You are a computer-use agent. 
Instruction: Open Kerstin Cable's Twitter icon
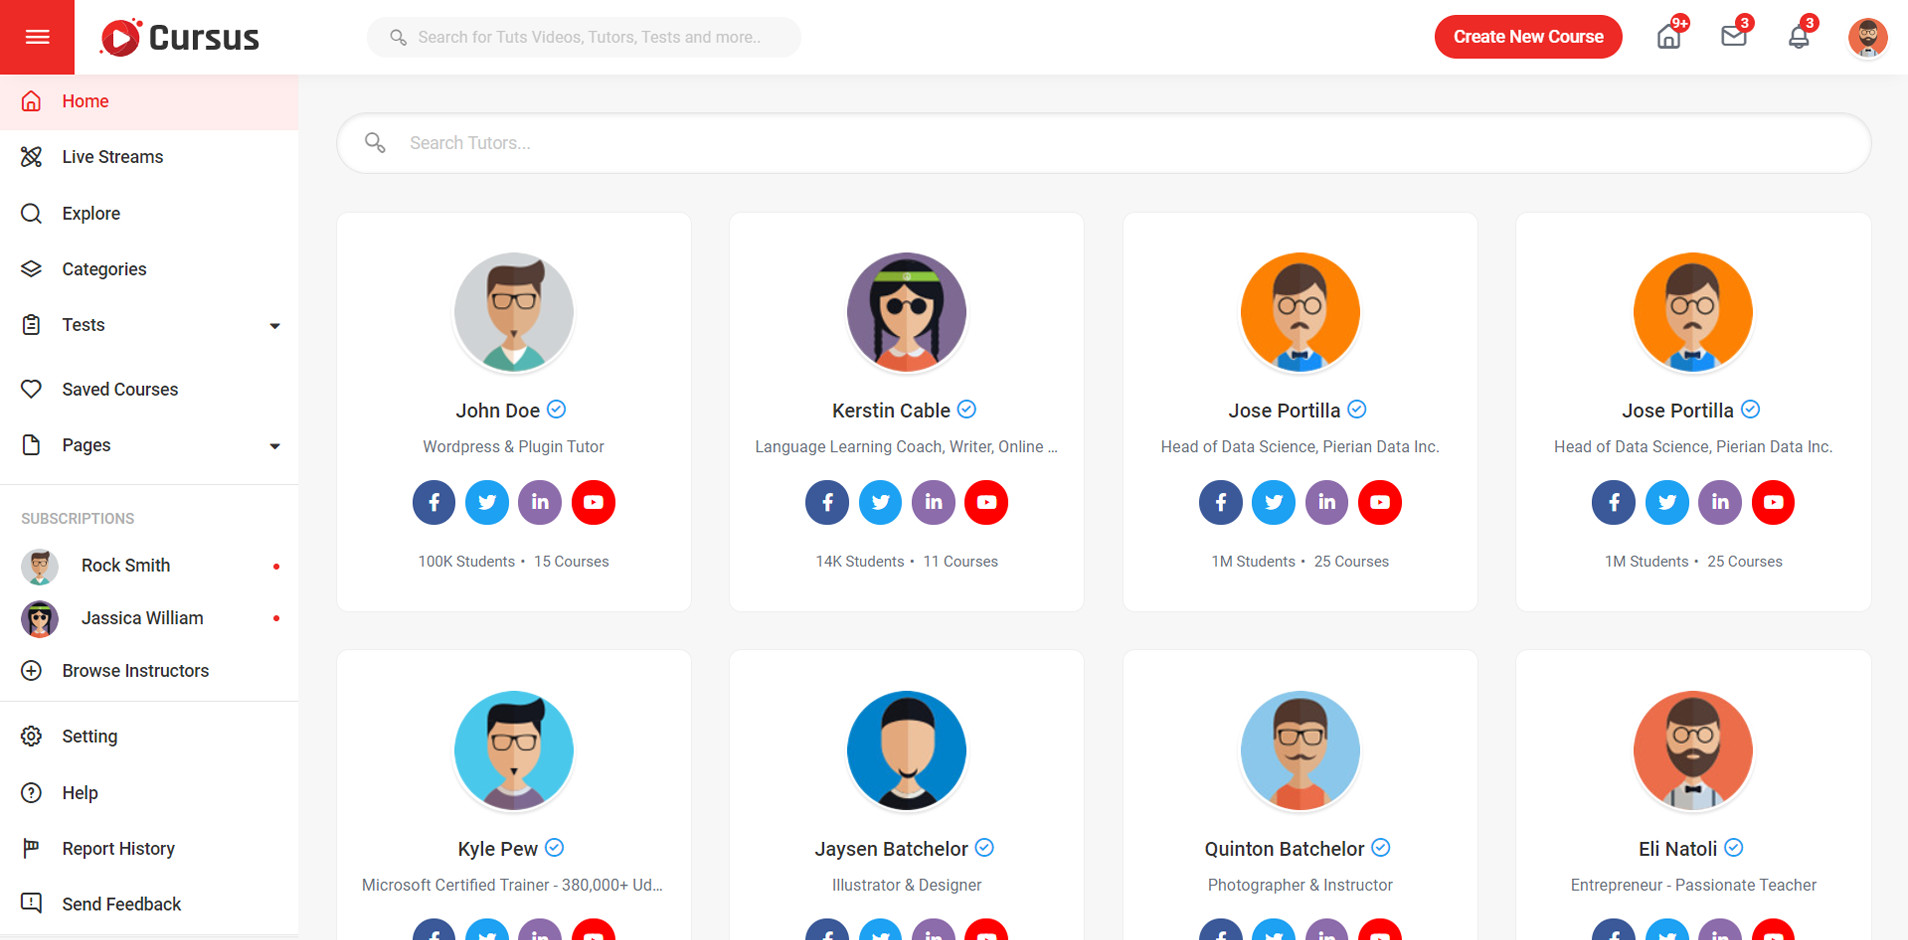pyautogui.click(x=880, y=502)
